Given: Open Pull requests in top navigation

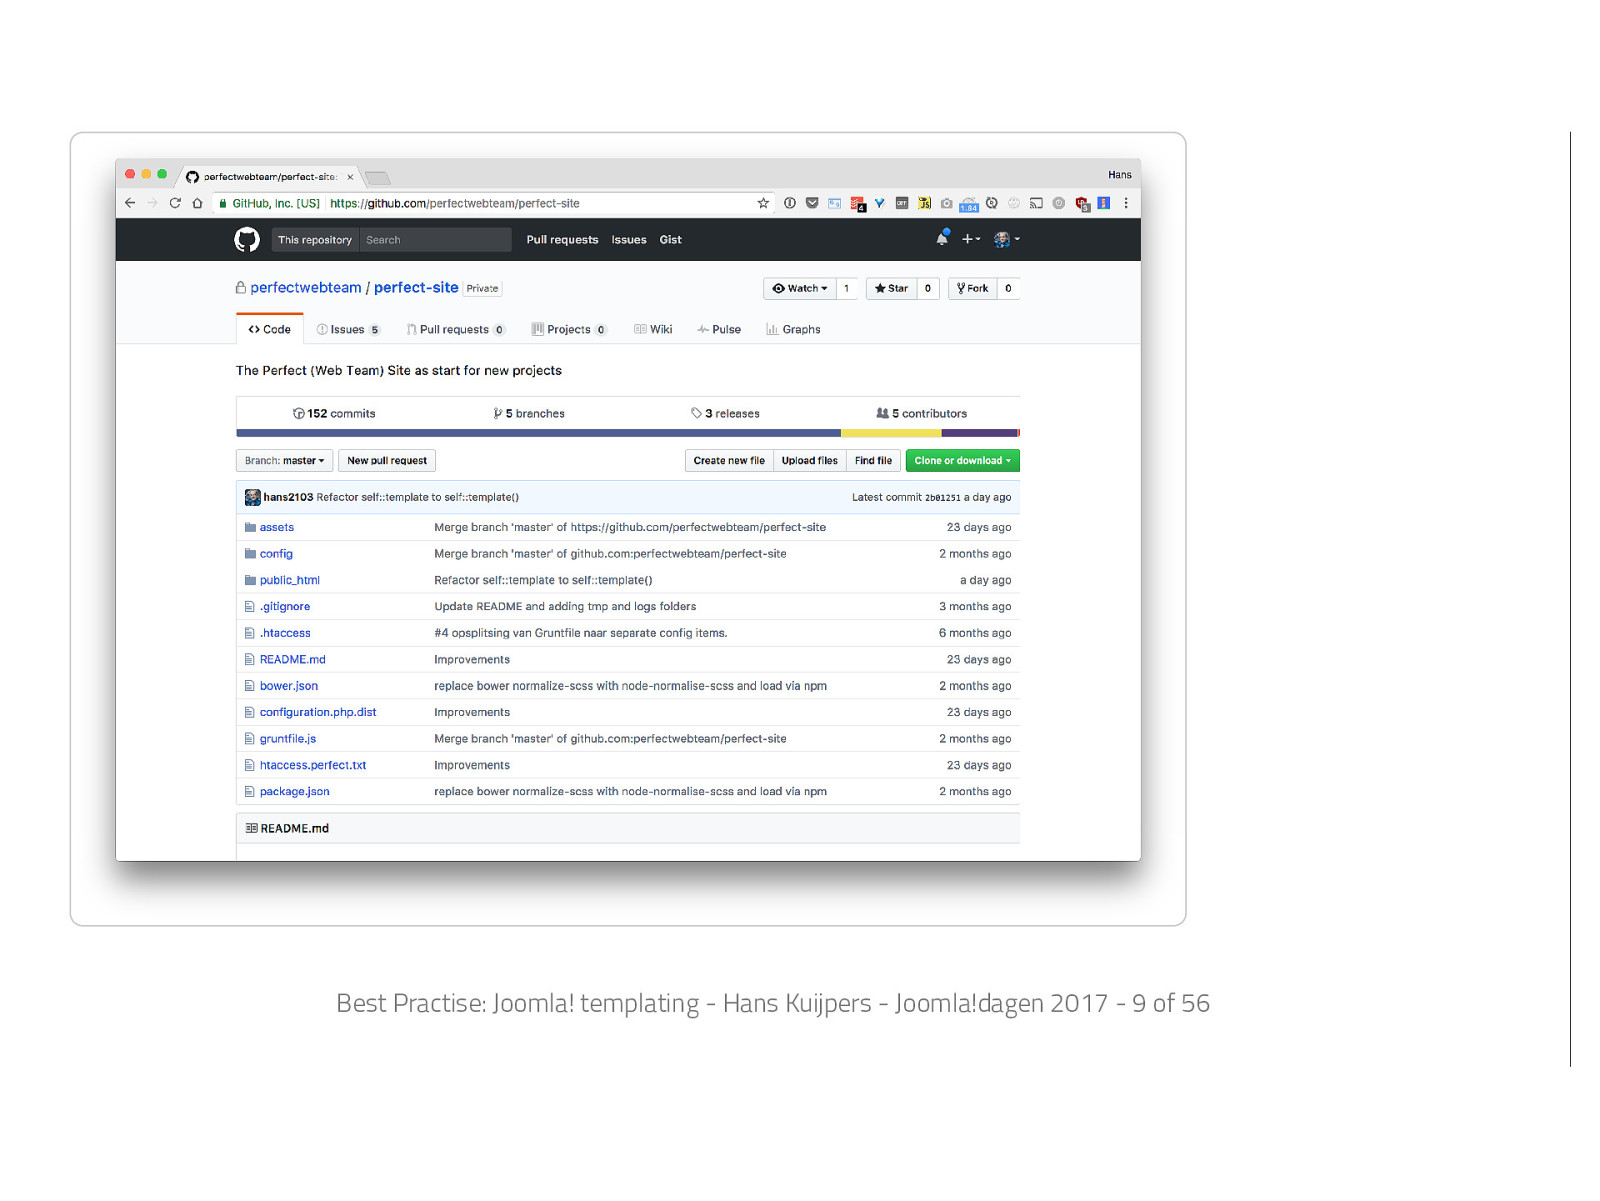Looking at the screenshot, I should pos(562,240).
